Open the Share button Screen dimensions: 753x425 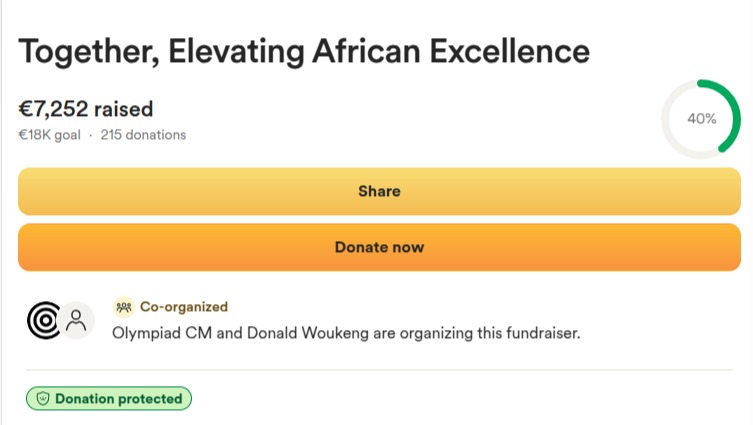tap(379, 191)
